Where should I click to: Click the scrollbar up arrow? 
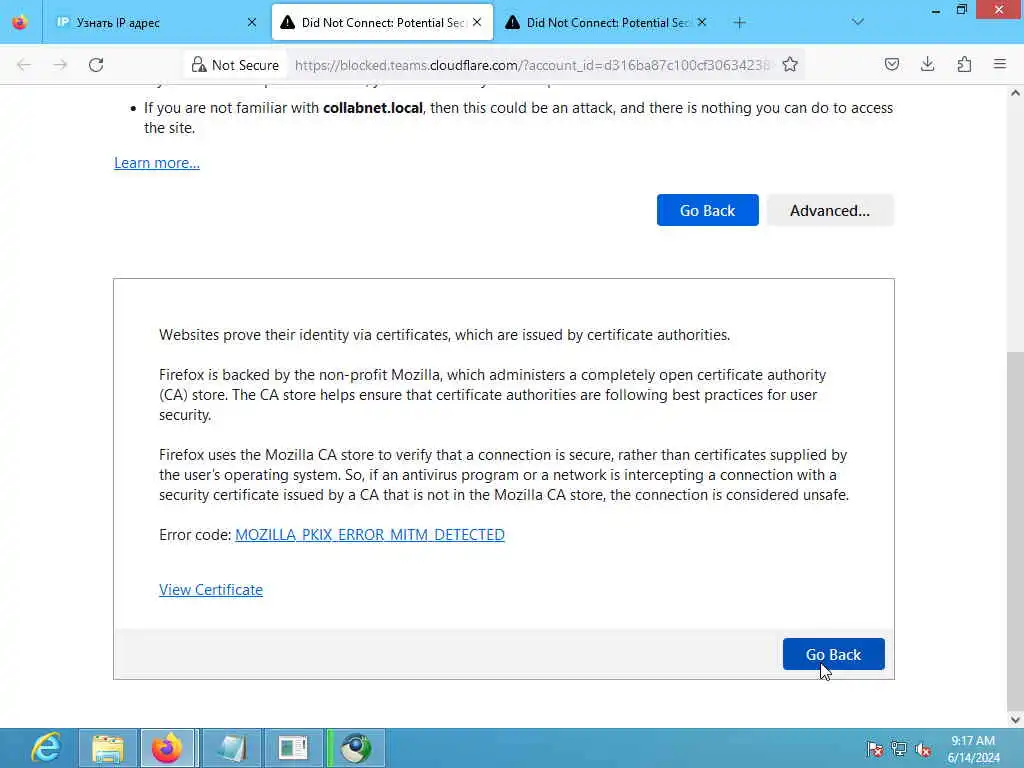[x=1015, y=93]
